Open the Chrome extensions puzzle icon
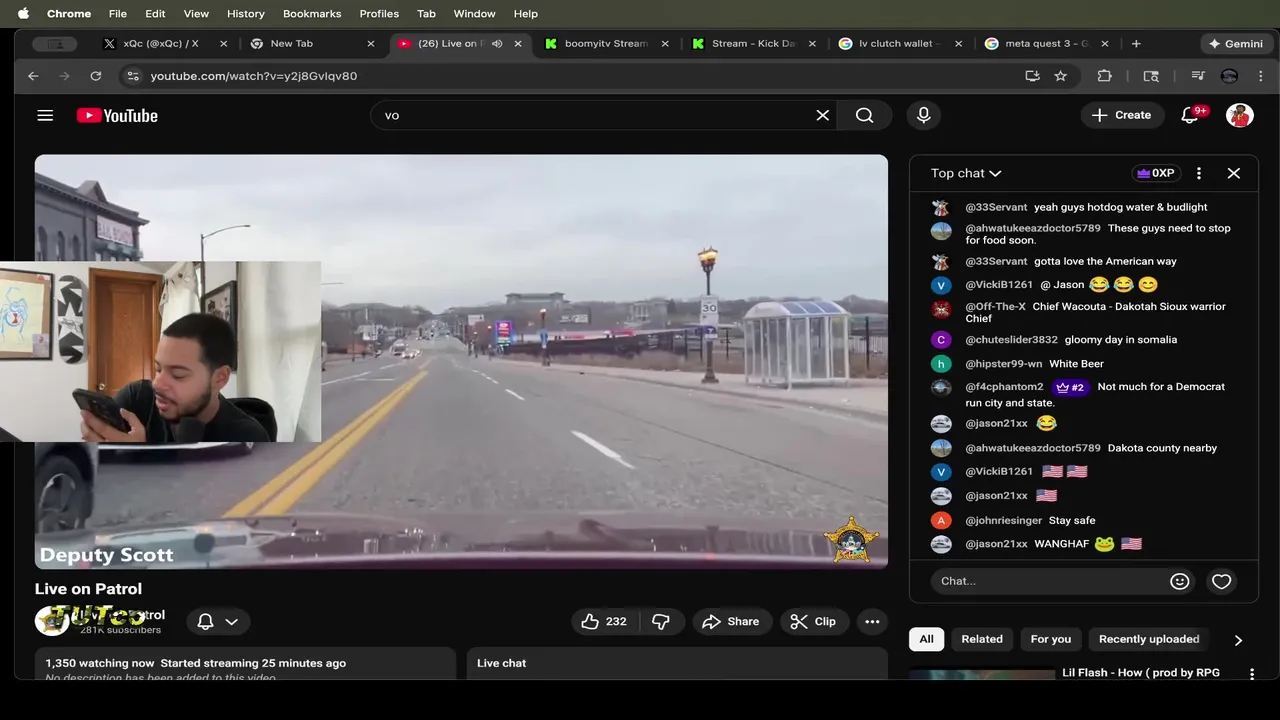This screenshot has height=720, width=1280. point(1105,76)
